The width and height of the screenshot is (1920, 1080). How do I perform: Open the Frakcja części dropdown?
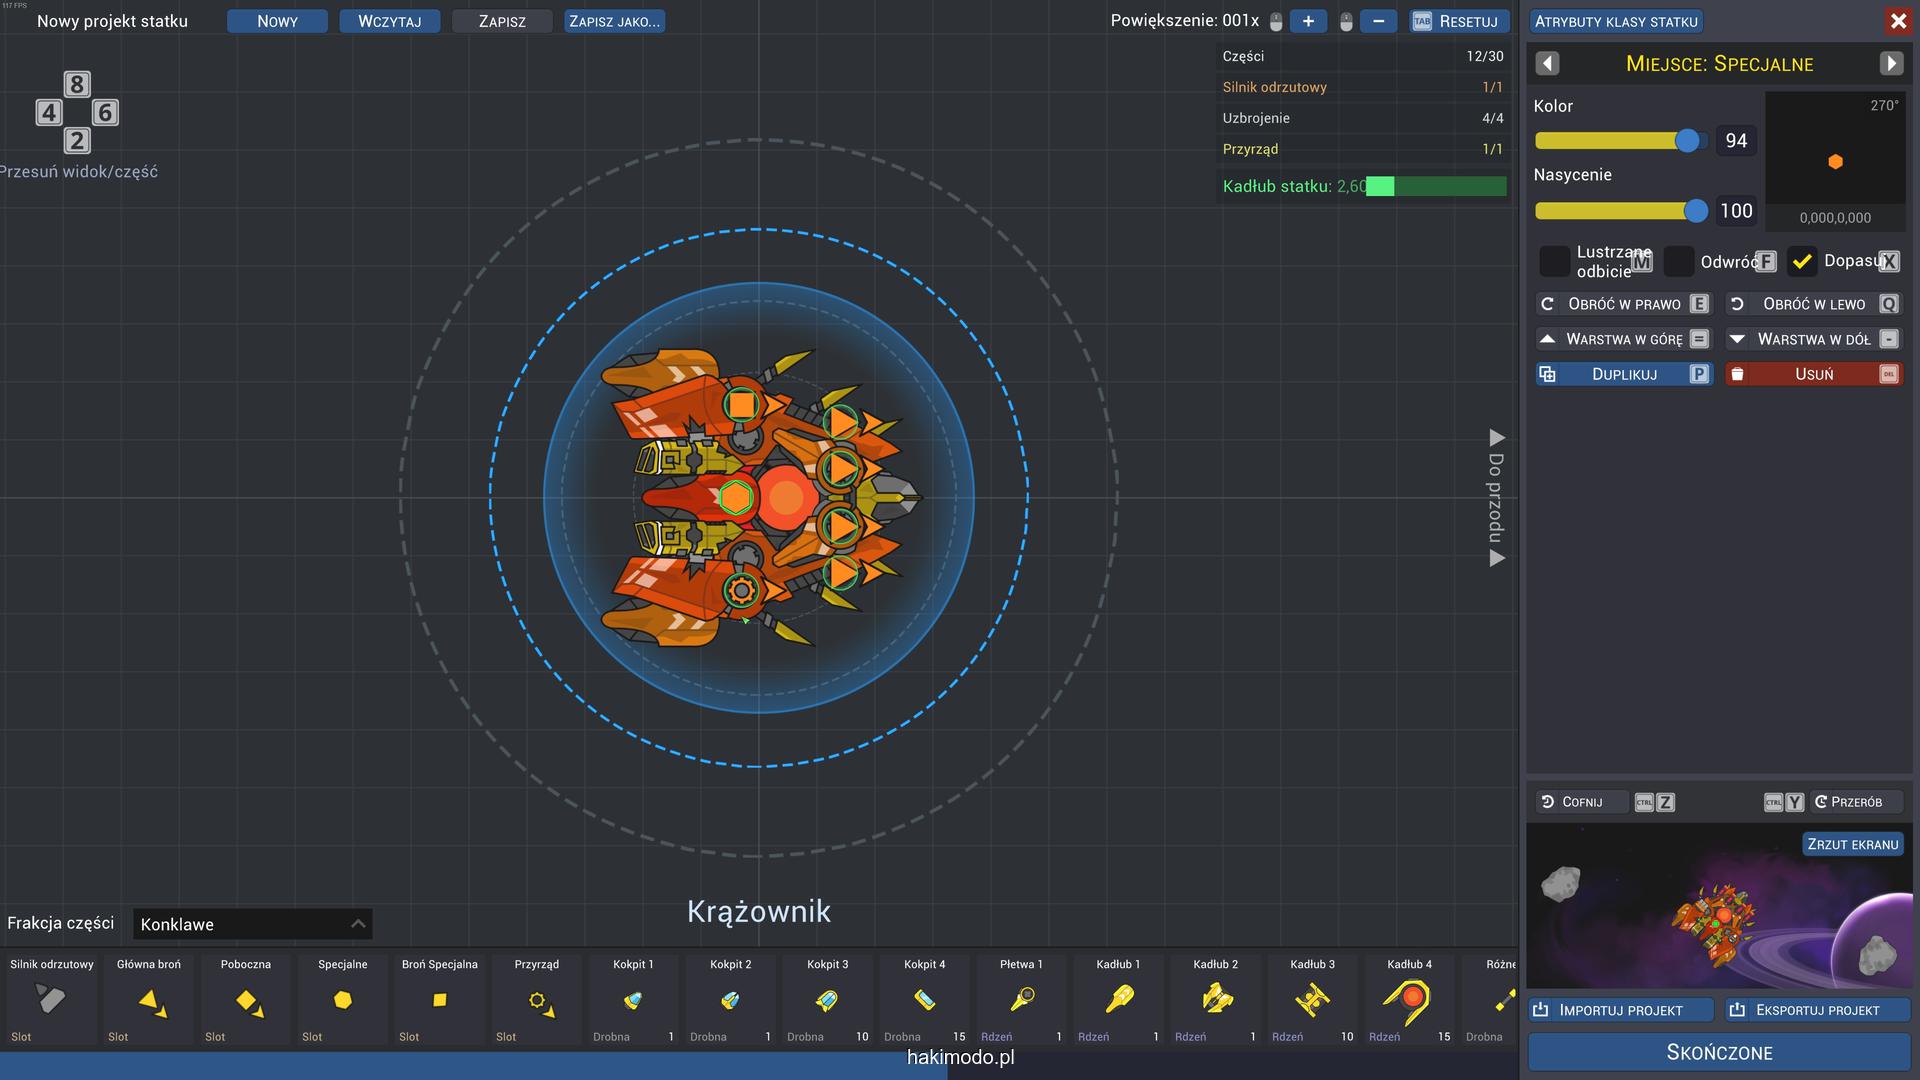pyautogui.click(x=252, y=924)
